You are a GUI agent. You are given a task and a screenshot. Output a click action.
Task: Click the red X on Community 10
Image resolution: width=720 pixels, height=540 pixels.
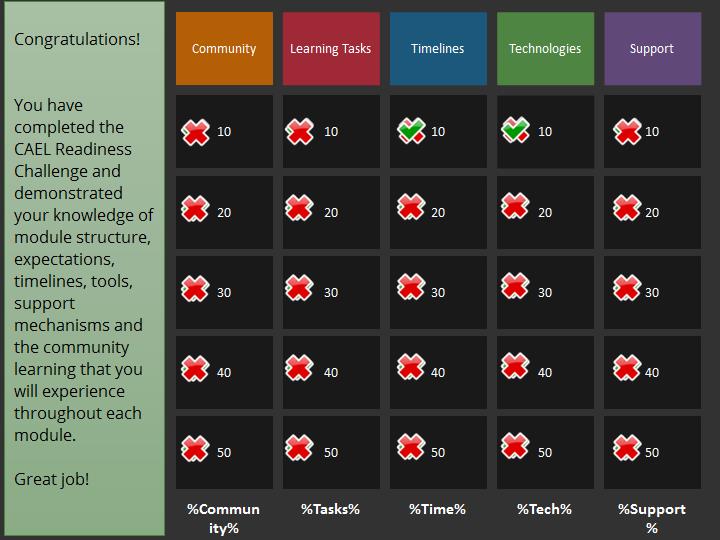pos(196,132)
